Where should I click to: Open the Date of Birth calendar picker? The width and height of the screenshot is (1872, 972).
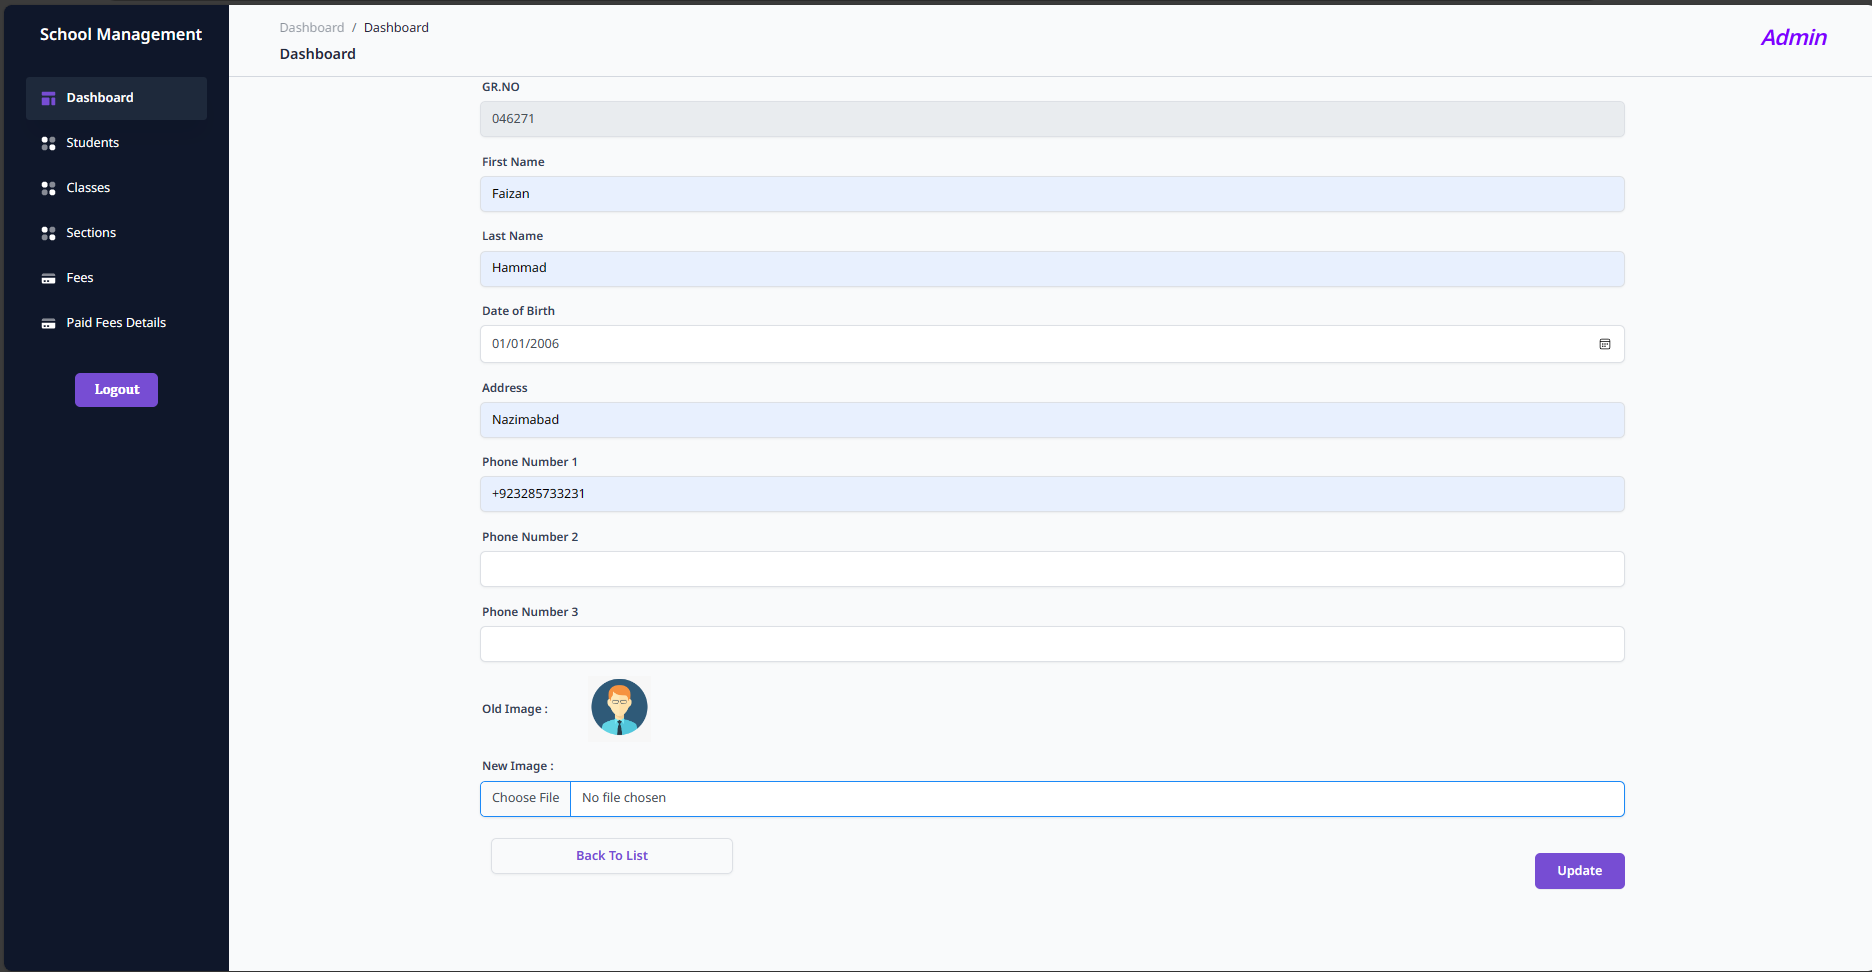(x=1604, y=344)
